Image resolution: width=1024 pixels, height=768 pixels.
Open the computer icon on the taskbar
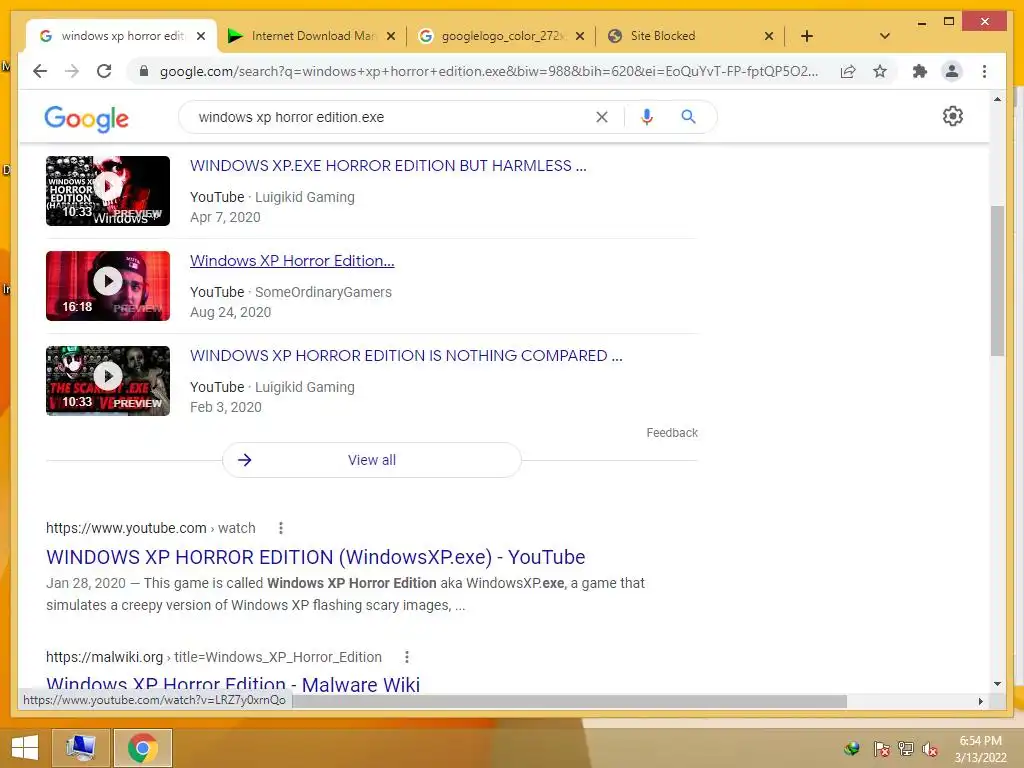(x=80, y=748)
